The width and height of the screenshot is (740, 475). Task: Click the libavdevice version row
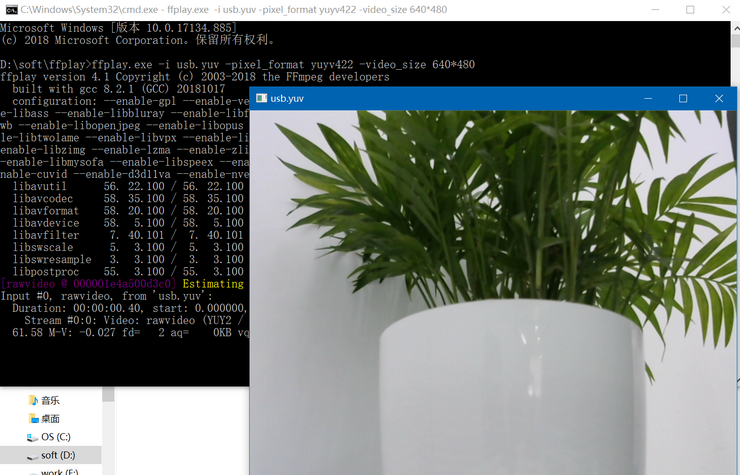[128, 223]
